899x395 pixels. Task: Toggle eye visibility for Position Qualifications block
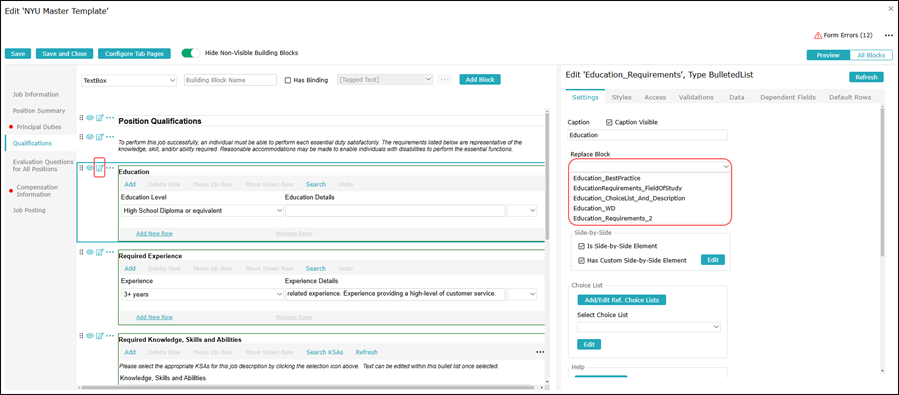pos(90,118)
